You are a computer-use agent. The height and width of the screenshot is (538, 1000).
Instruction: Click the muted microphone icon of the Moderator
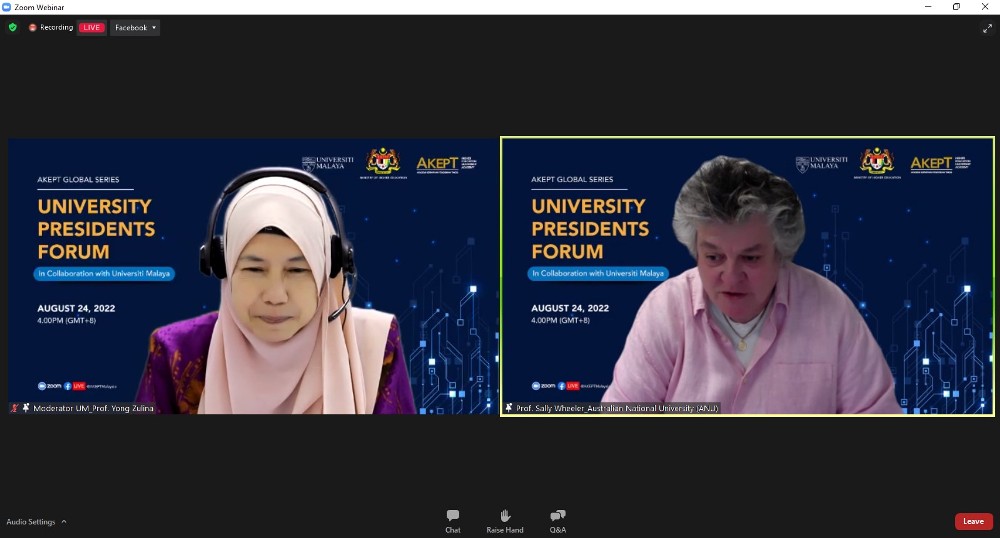click(x=14, y=408)
